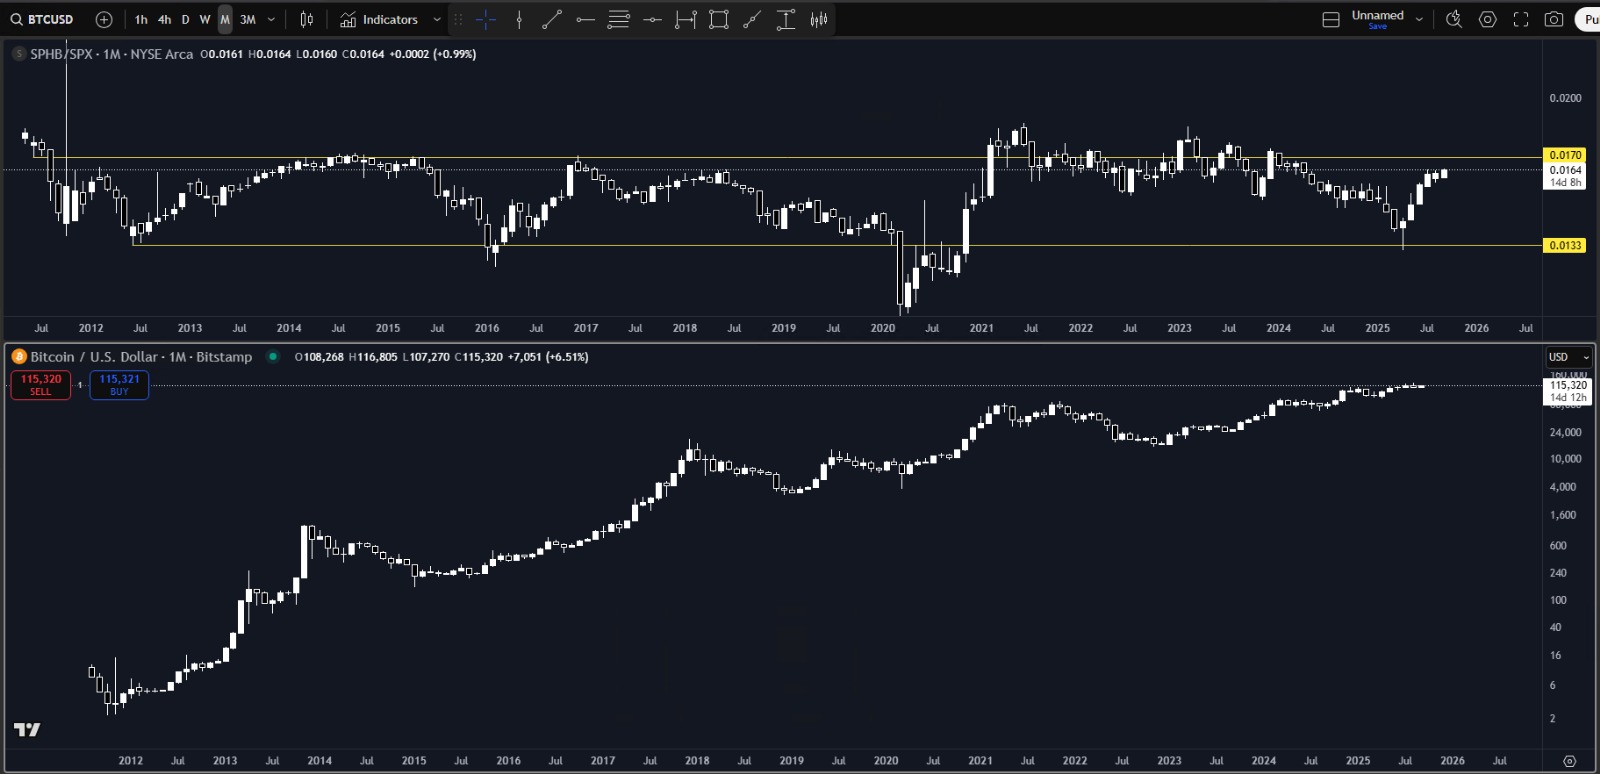The image size is (1600, 774).
Task: Grab the drawing toolbar drag handle
Action: [x=458, y=19]
